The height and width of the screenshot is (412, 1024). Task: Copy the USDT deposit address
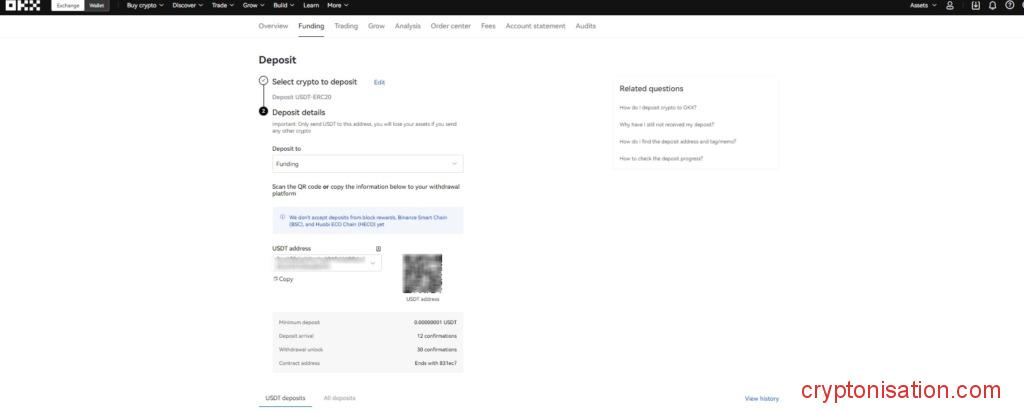(x=283, y=279)
